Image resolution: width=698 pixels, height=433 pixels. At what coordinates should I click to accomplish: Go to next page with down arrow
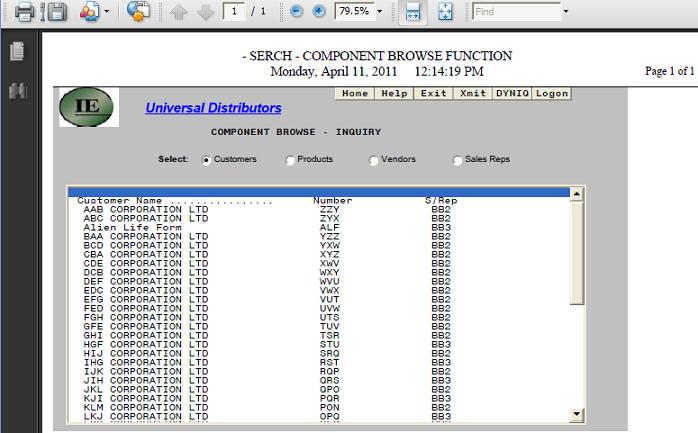coord(205,12)
